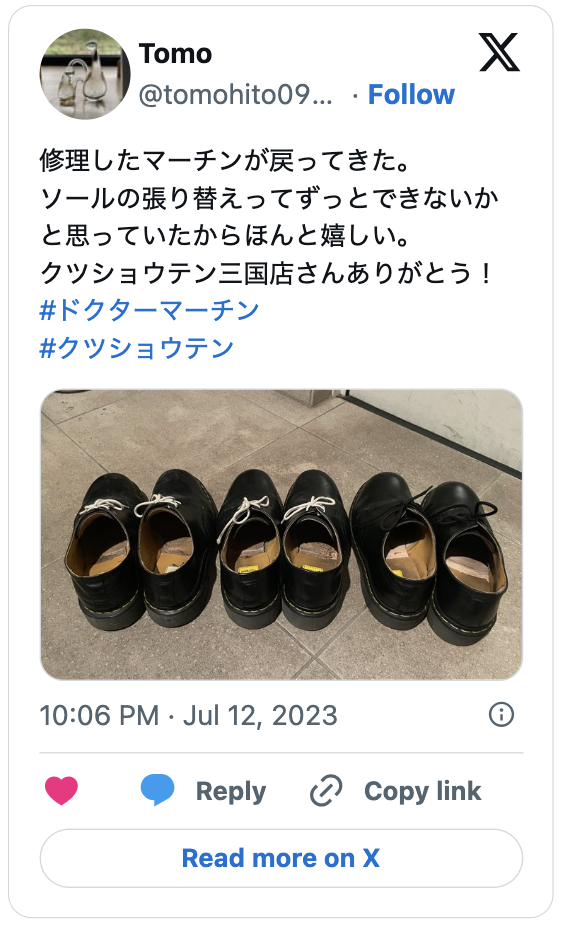Click the X logo icon
Screen dimensions: 562x926
pyautogui.click(x=499, y=53)
